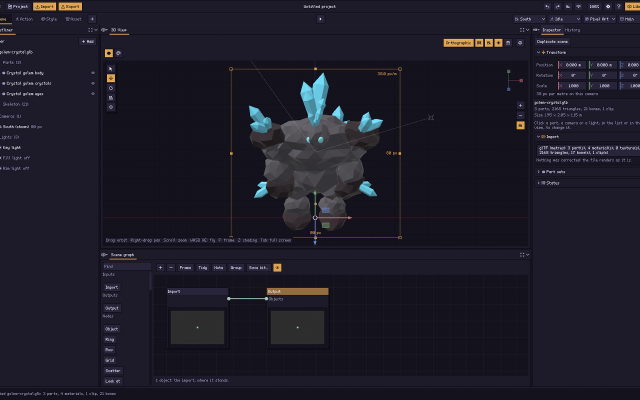Click the undo icon in top bar
Screen dimensions: 640x400
pyautogui.click(x=547, y=7)
